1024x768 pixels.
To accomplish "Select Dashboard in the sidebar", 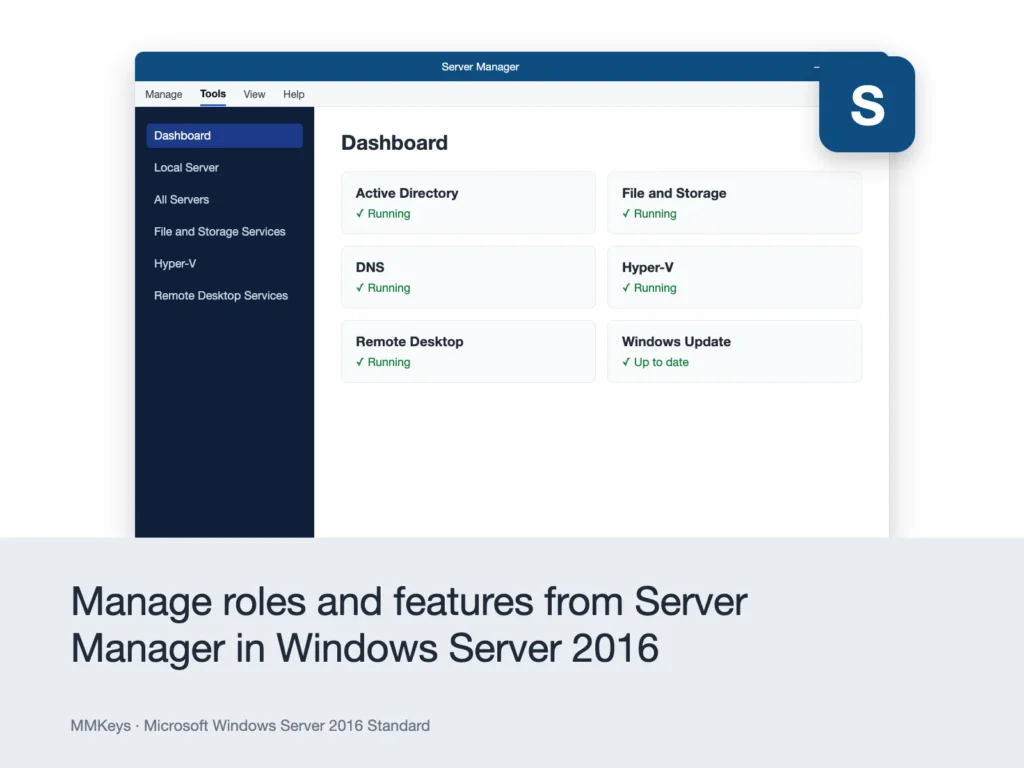I will (x=225, y=136).
